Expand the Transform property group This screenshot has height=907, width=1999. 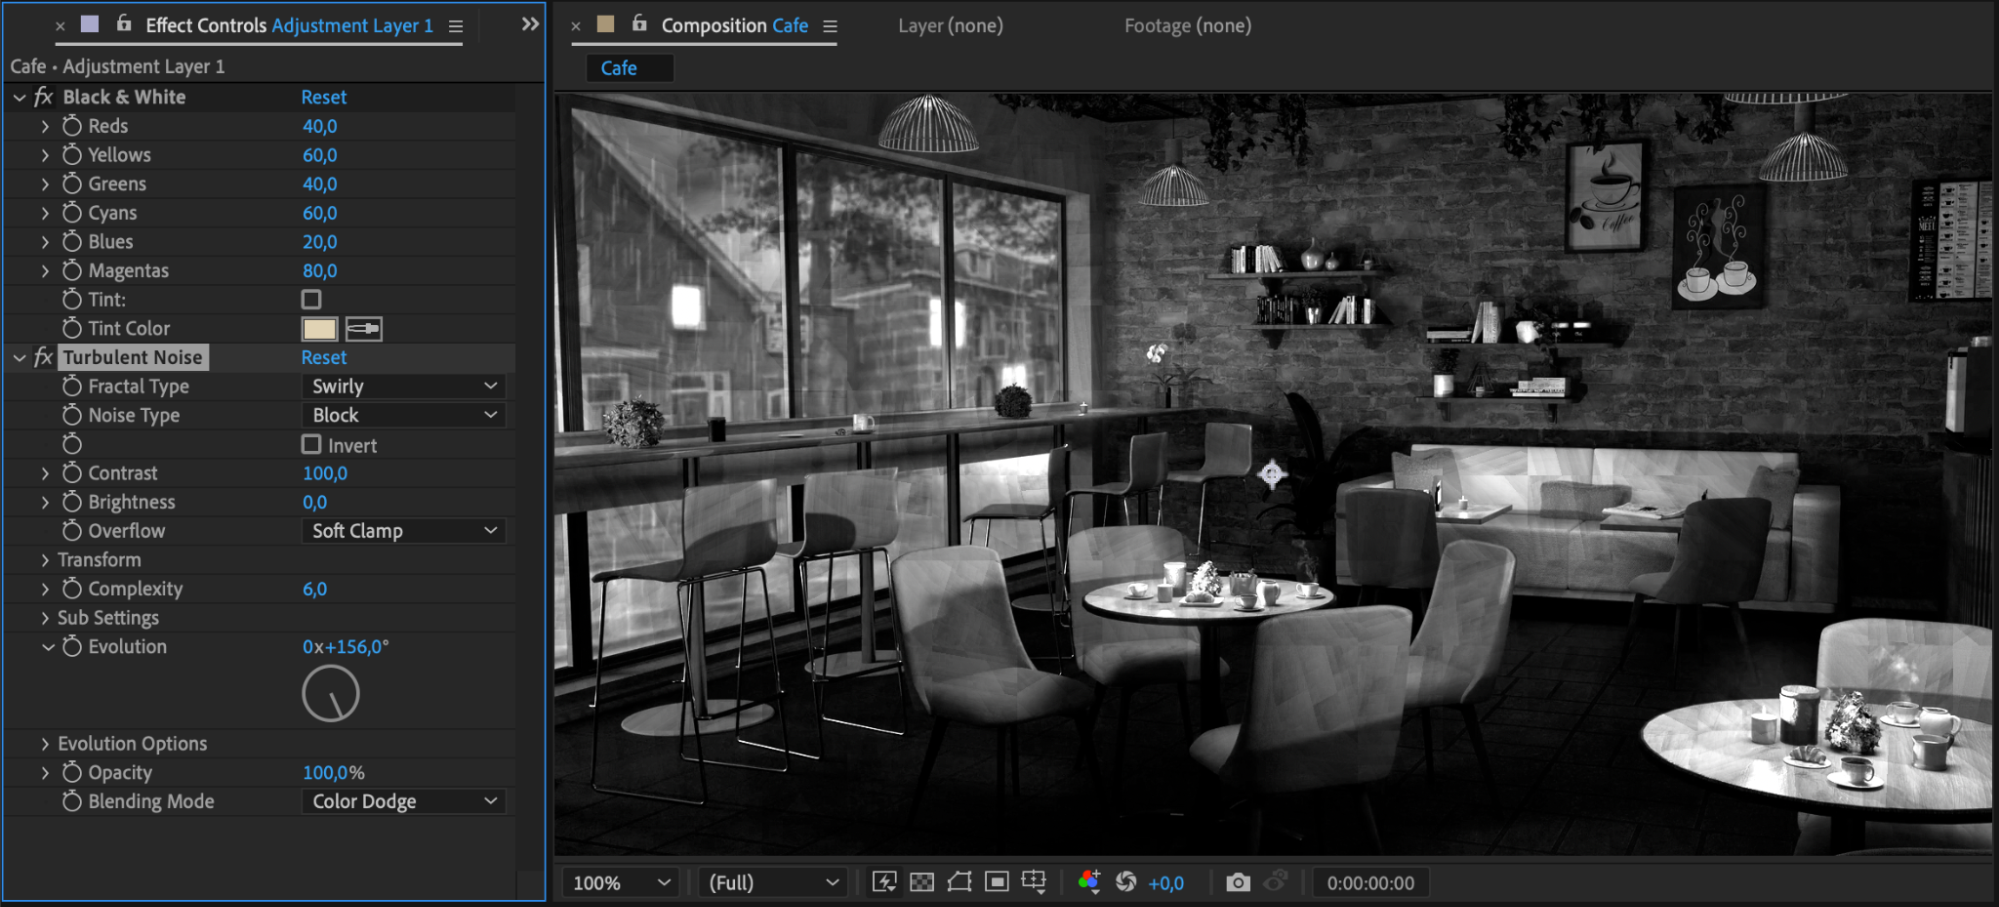(x=45, y=560)
